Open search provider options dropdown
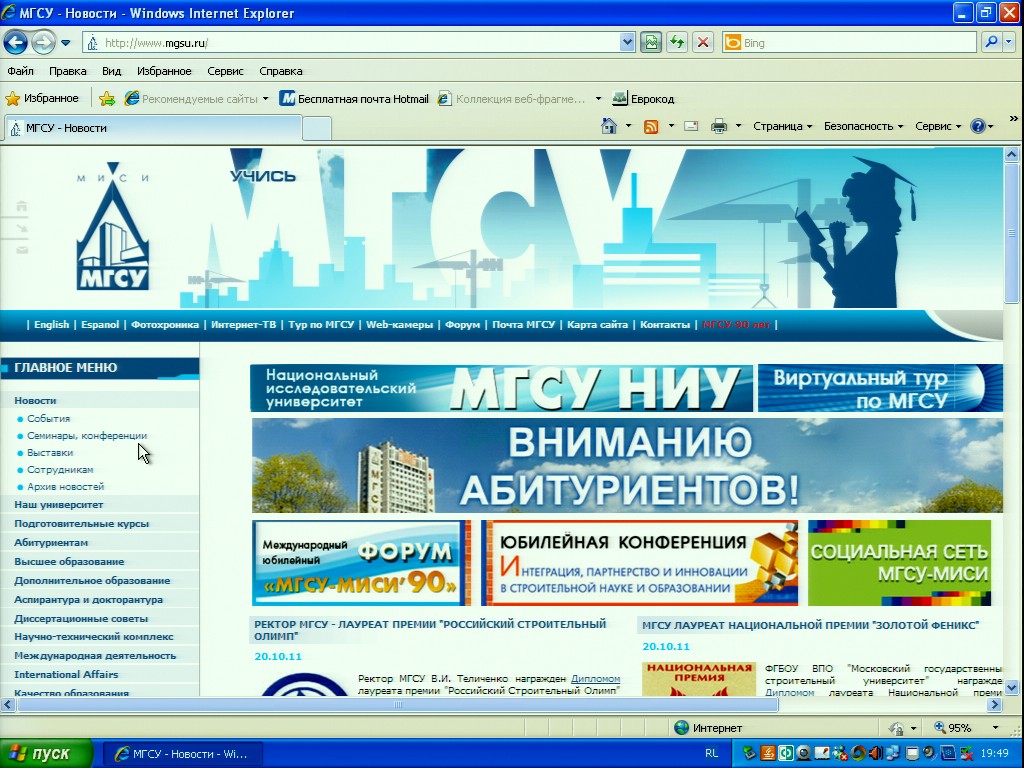 [1009, 42]
